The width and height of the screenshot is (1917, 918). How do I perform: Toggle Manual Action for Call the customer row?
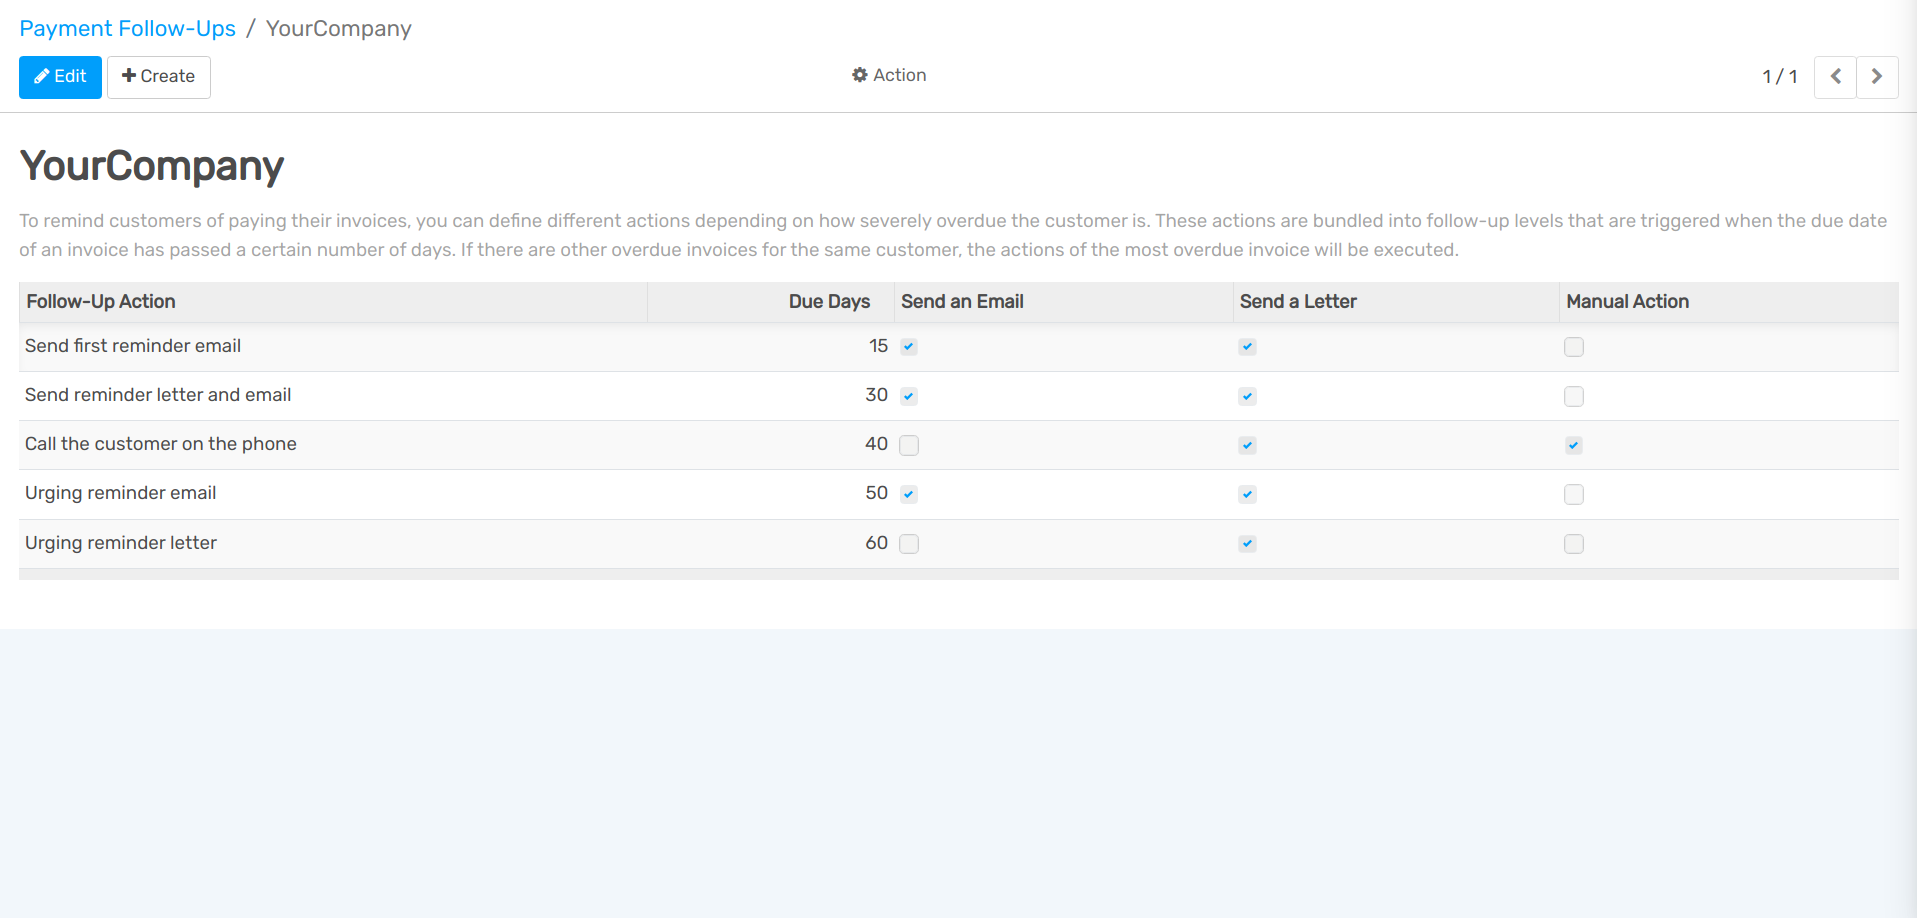1573,445
